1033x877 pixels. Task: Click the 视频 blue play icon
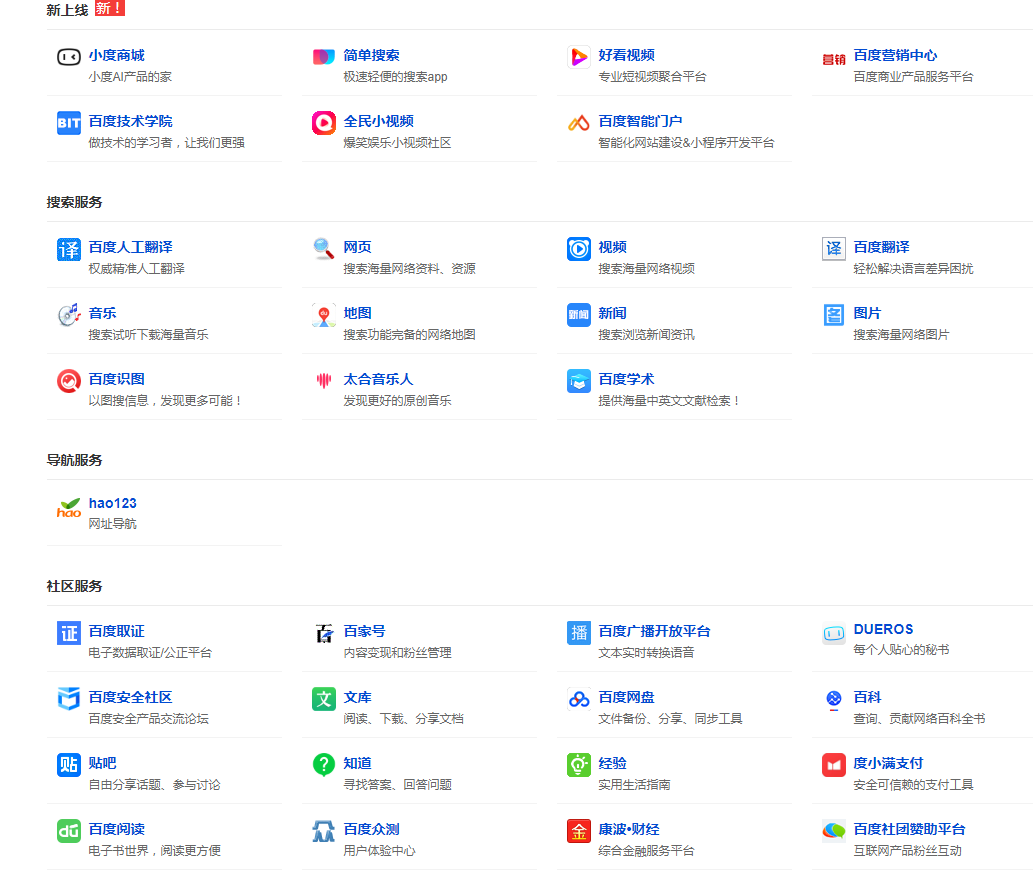tap(578, 249)
